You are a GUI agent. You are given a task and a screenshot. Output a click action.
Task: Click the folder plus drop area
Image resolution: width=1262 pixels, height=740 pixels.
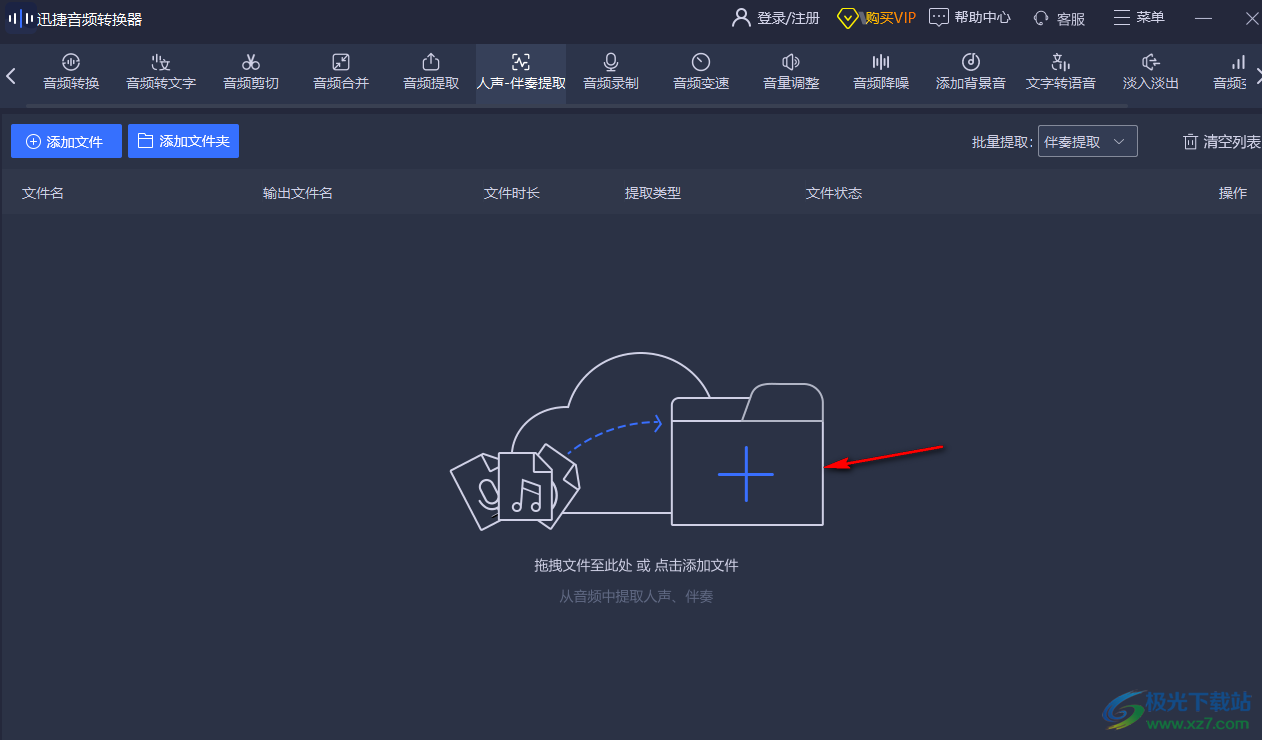746,473
